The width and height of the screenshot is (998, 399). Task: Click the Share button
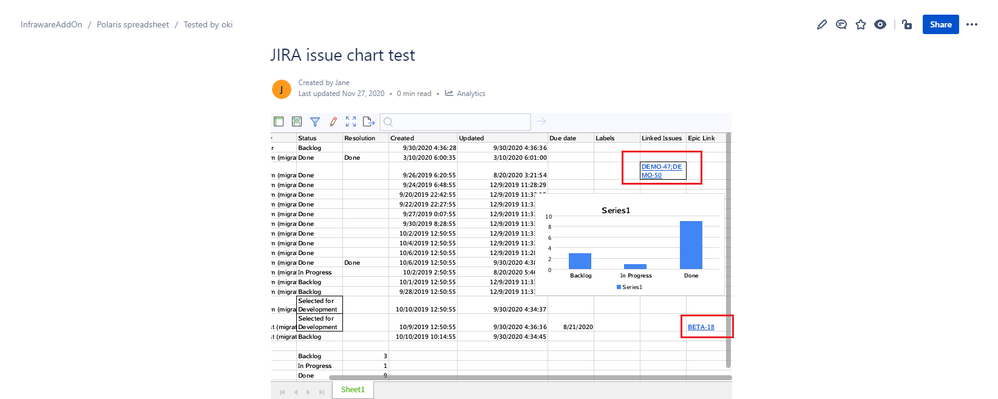(941, 25)
